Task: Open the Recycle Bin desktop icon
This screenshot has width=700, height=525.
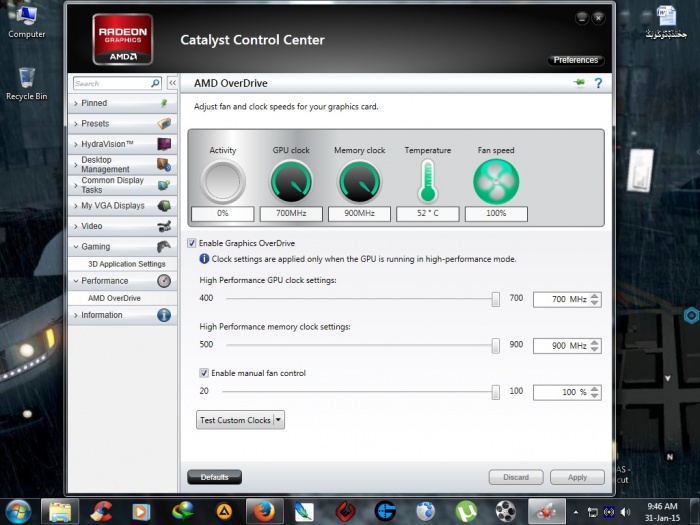Action: pyautogui.click(x=26, y=84)
